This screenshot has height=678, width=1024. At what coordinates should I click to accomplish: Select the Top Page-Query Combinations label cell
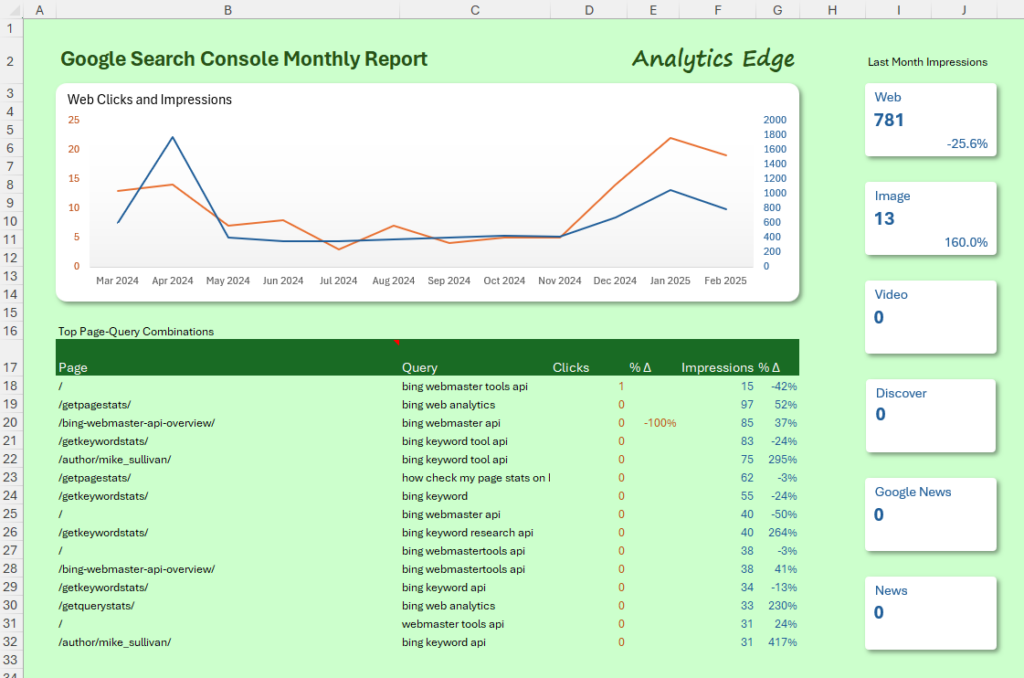[133, 331]
